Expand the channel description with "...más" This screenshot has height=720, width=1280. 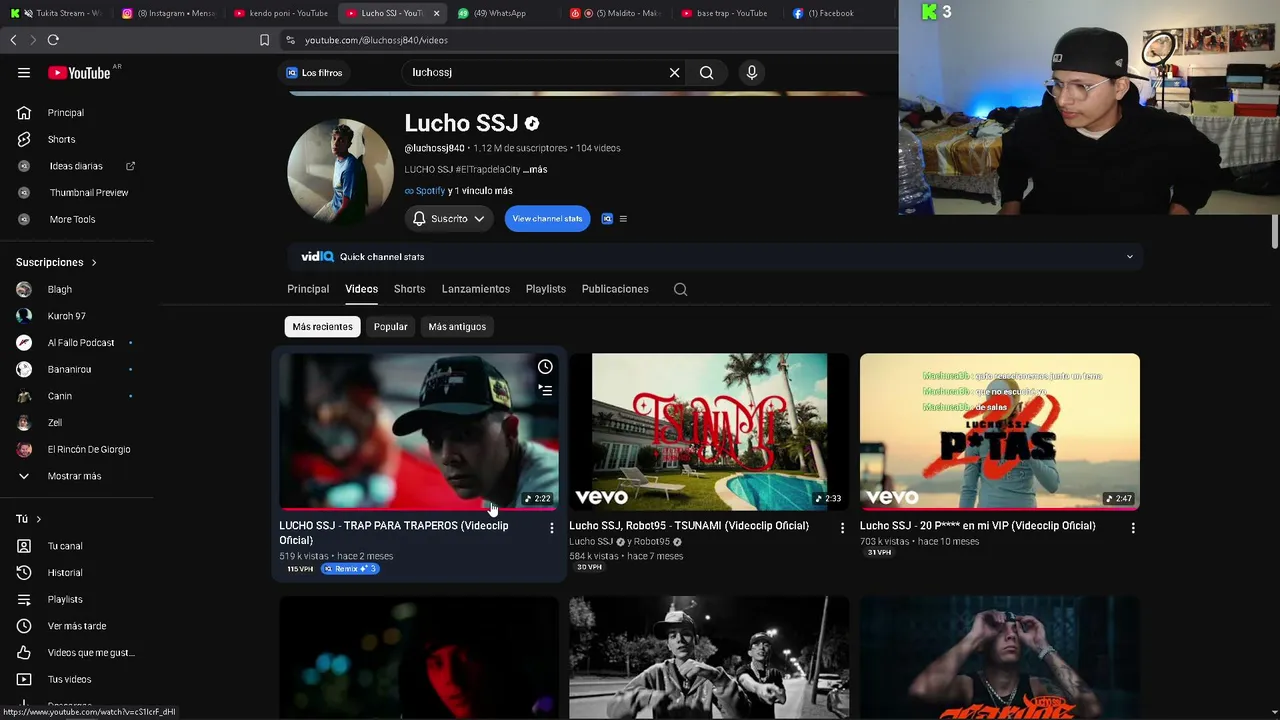(535, 170)
